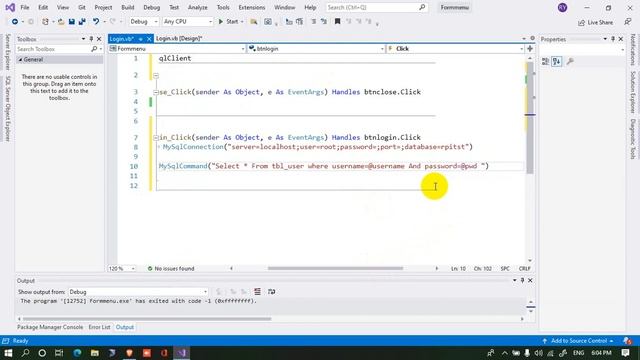
Task: Click the comment out selected lines icon
Action: coord(313,21)
